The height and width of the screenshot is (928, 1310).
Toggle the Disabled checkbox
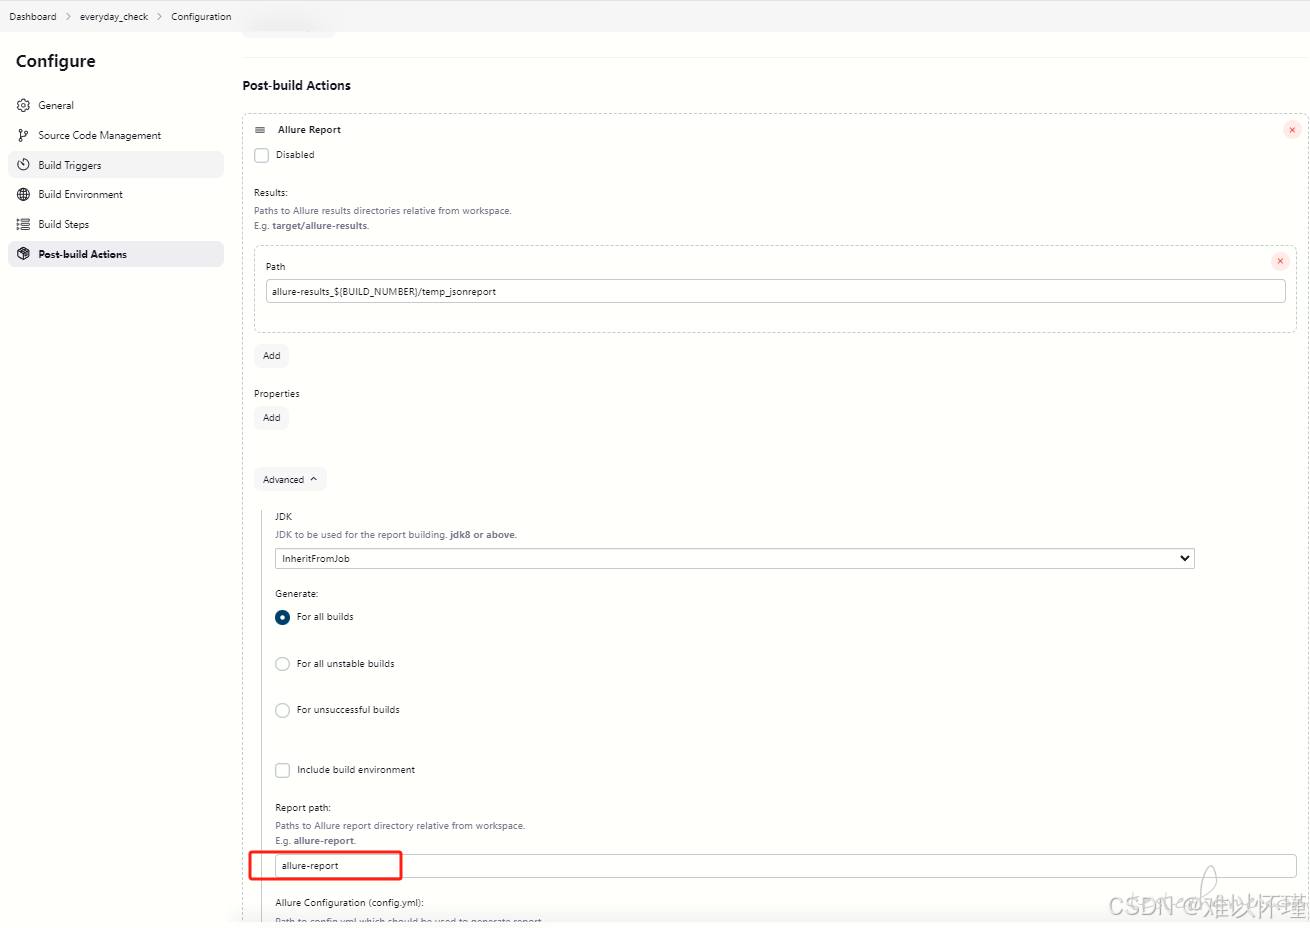[262, 155]
